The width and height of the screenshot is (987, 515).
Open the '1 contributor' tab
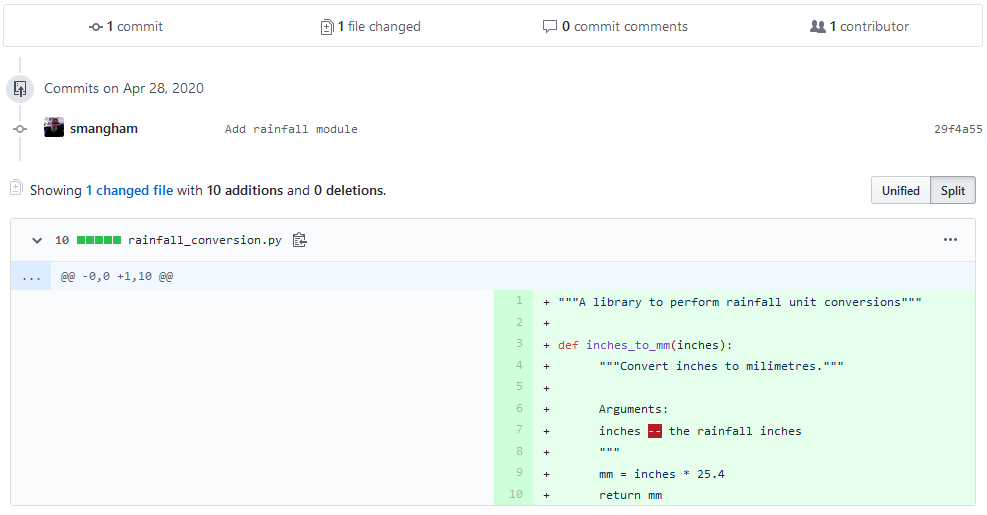tap(859, 26)
